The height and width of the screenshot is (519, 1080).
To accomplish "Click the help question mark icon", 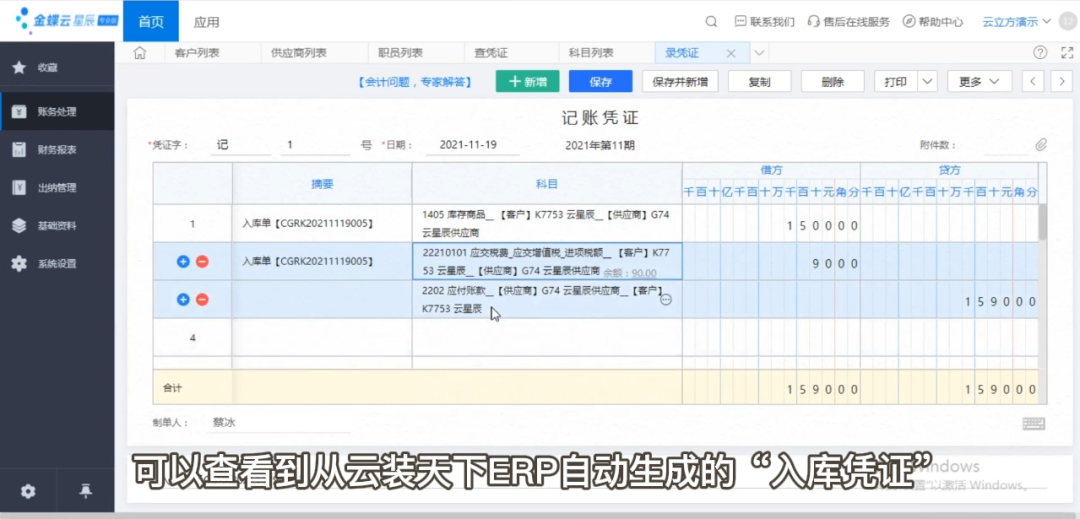I will (x=1040, y=53).
